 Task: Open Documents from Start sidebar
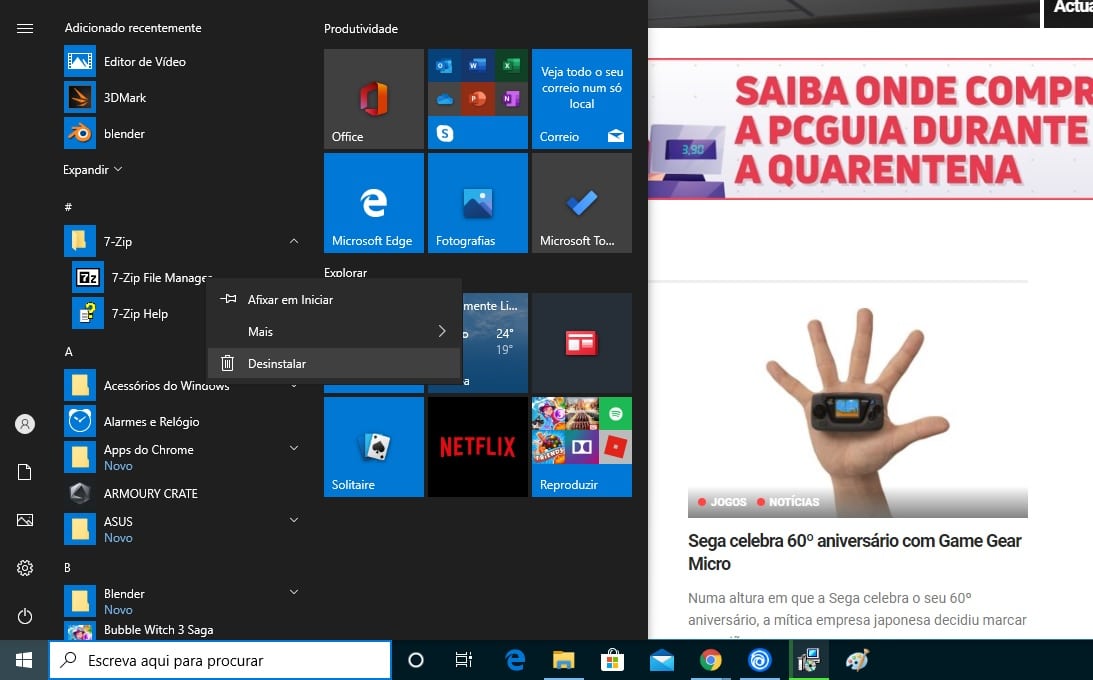click(24, 472)
